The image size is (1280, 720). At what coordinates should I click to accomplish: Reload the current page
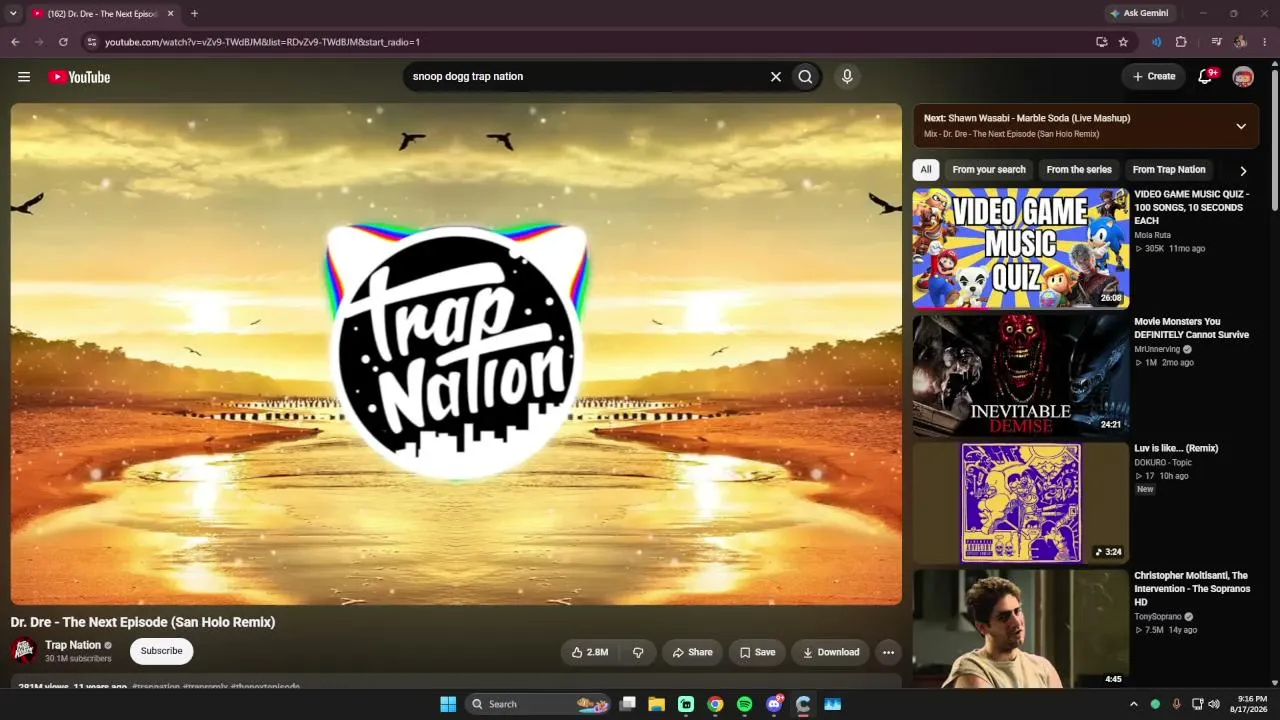tap(63, 42)
